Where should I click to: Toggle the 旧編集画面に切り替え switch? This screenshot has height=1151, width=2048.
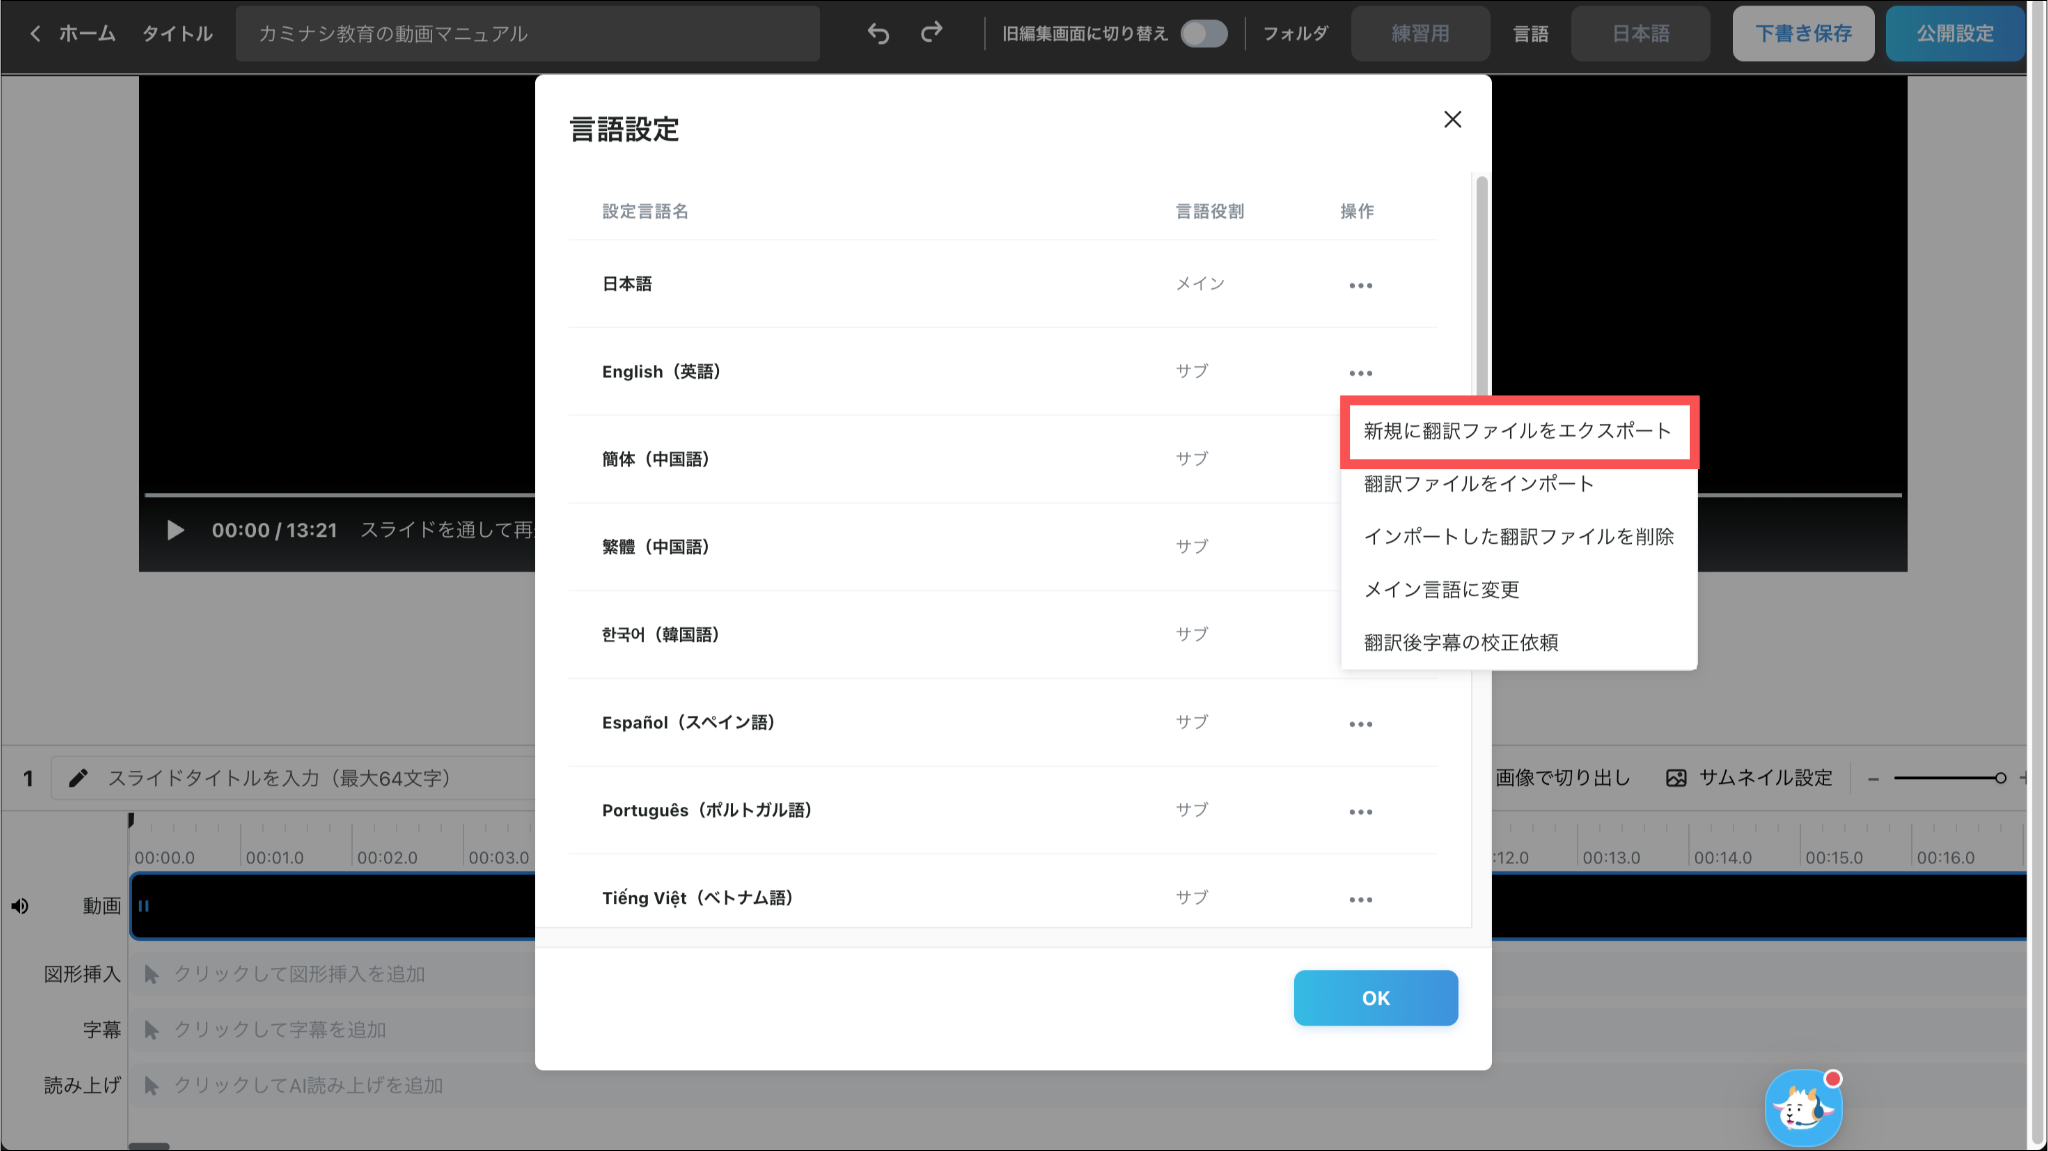click(x=1203, y=34)
